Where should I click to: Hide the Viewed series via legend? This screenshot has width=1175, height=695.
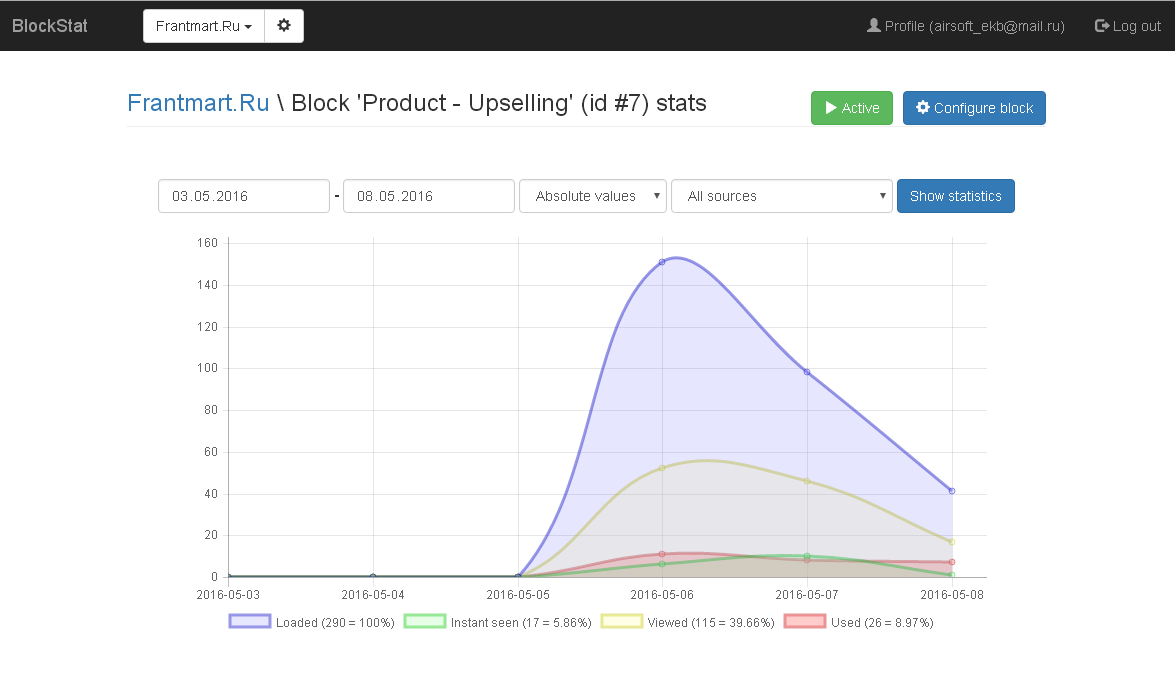click(x=621, y=622)
